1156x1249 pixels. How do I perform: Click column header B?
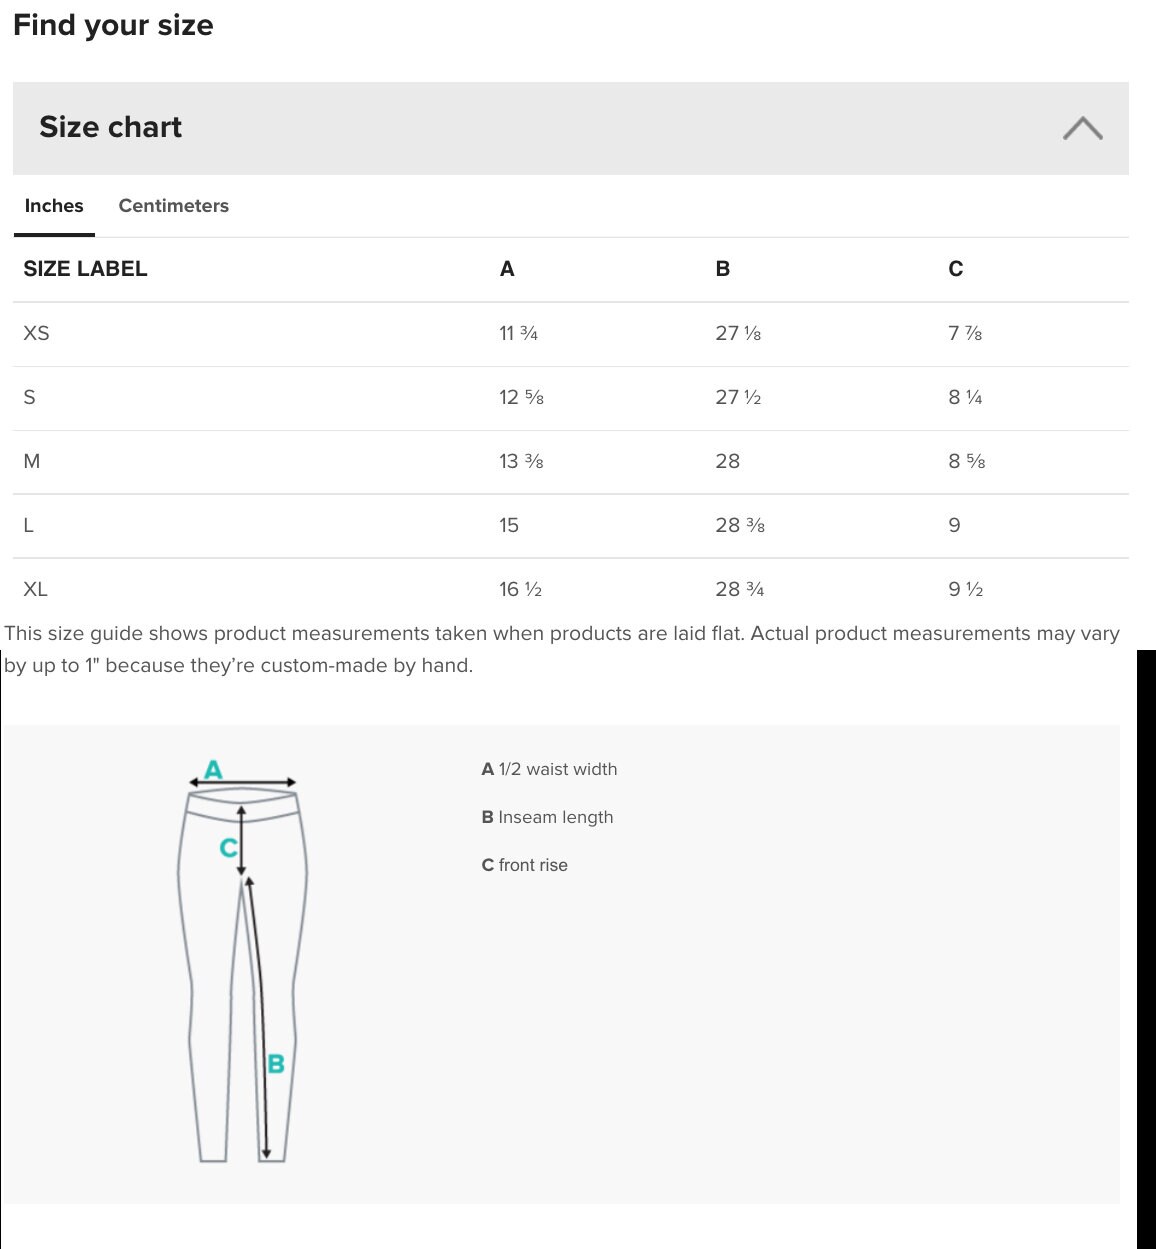[x=723, y=269]
